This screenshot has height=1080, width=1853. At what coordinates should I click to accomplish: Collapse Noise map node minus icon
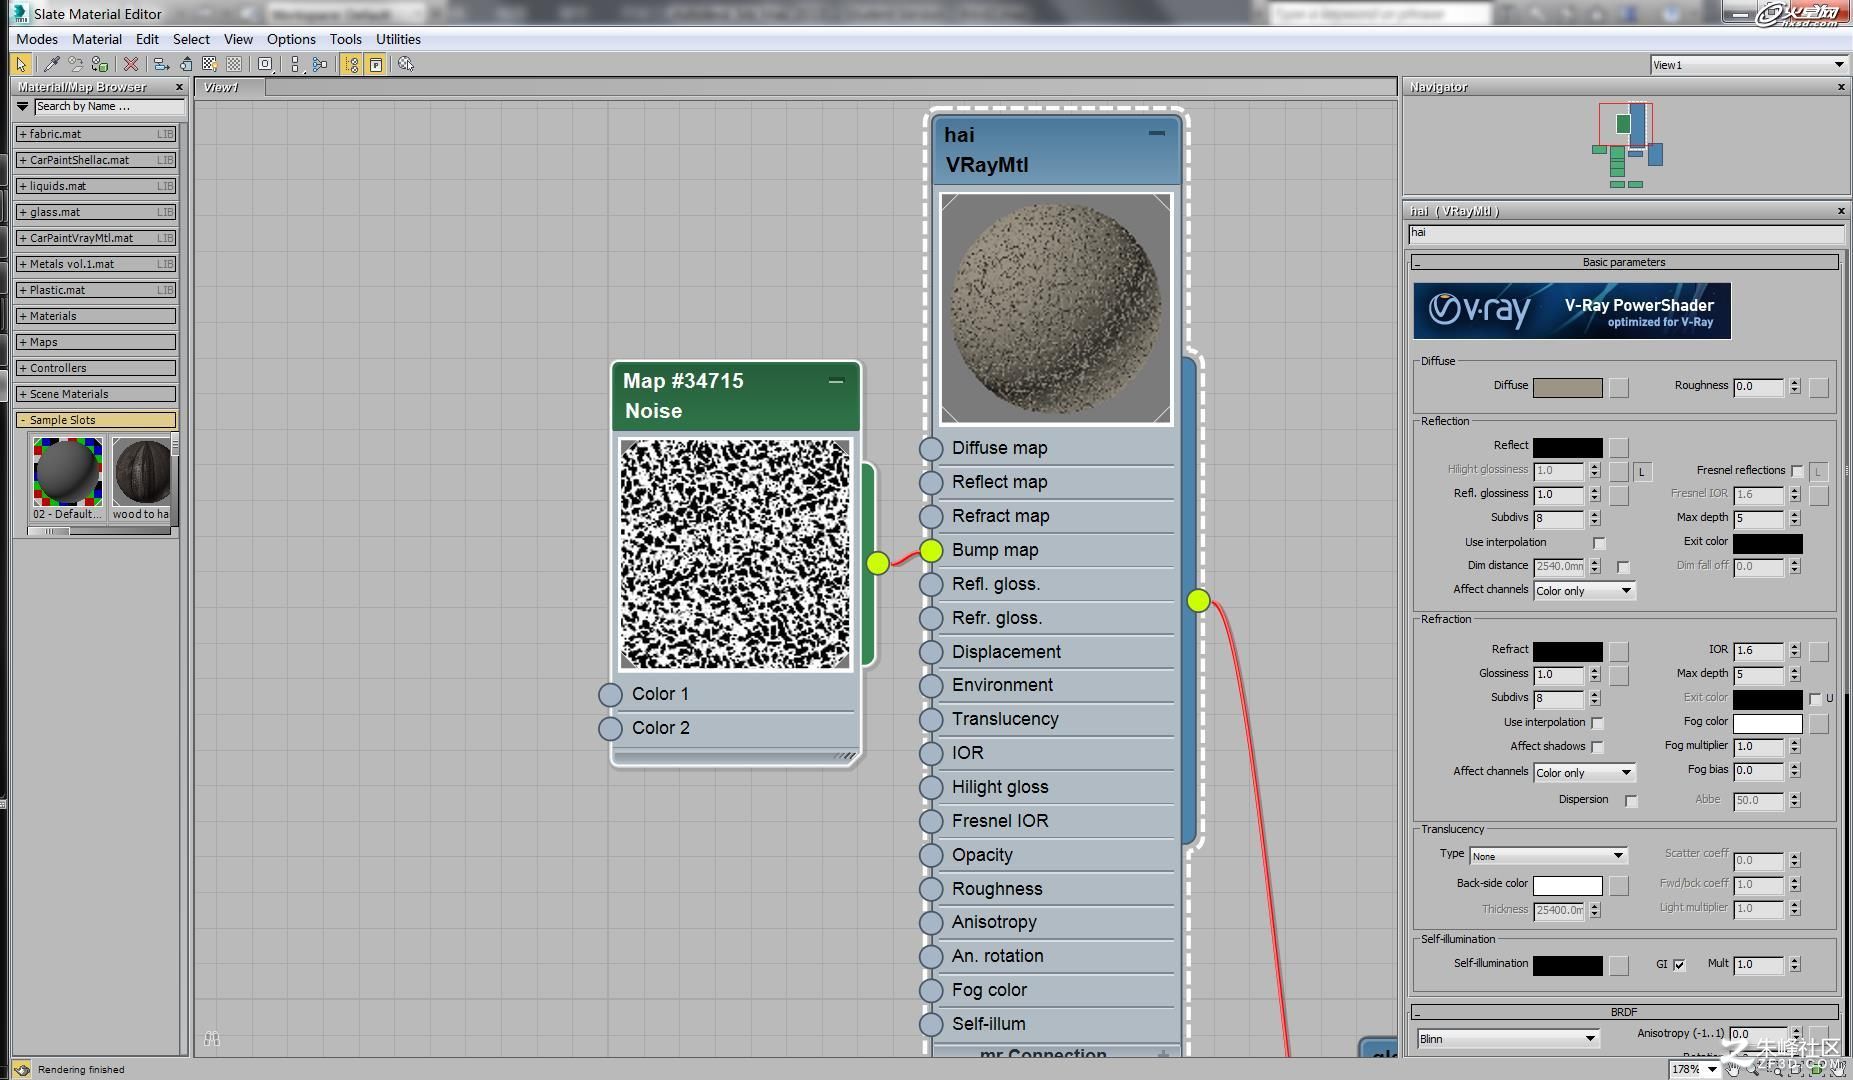[836, 381]
